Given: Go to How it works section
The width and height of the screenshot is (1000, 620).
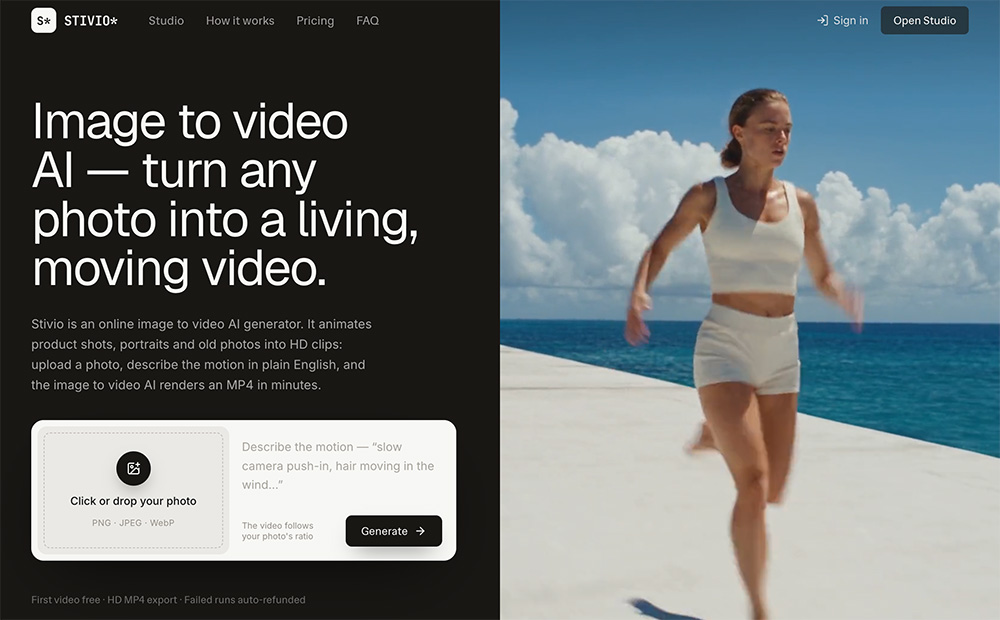Looking at the screenshot, I should coord(240,20).
